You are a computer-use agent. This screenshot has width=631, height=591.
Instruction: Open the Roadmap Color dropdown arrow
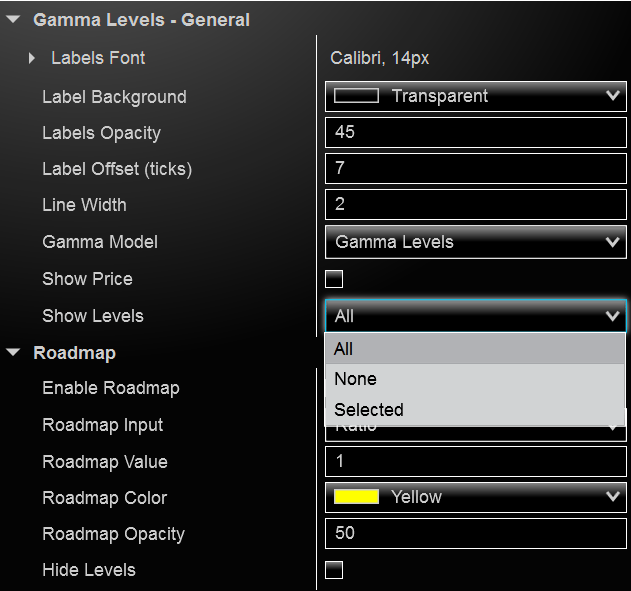pyautogui.click(x=613, y=497)
